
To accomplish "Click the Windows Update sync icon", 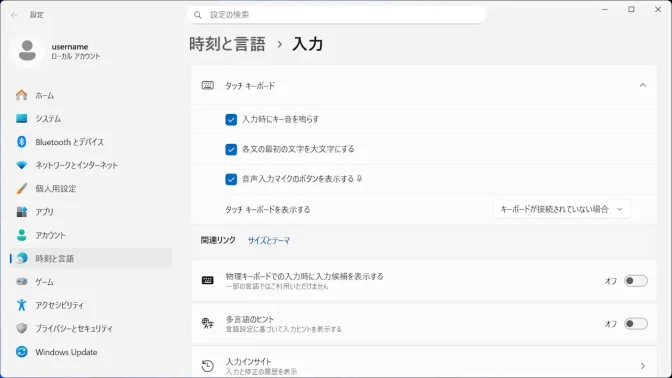I will pyautogui.click(x=21, y=352).
